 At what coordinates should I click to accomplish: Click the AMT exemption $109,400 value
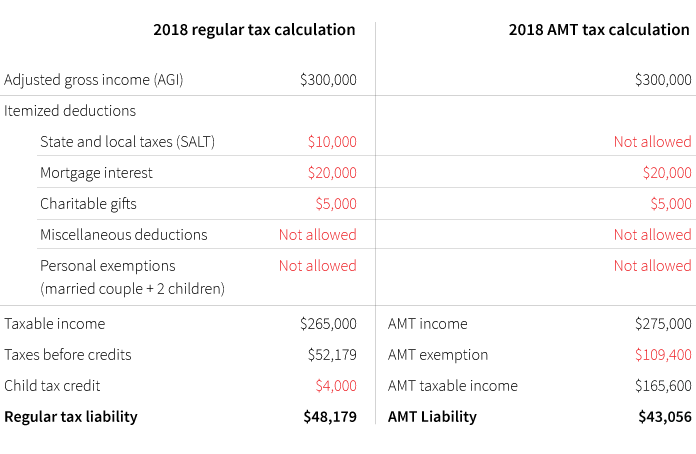pyautogui.click(x=662, y=354)
